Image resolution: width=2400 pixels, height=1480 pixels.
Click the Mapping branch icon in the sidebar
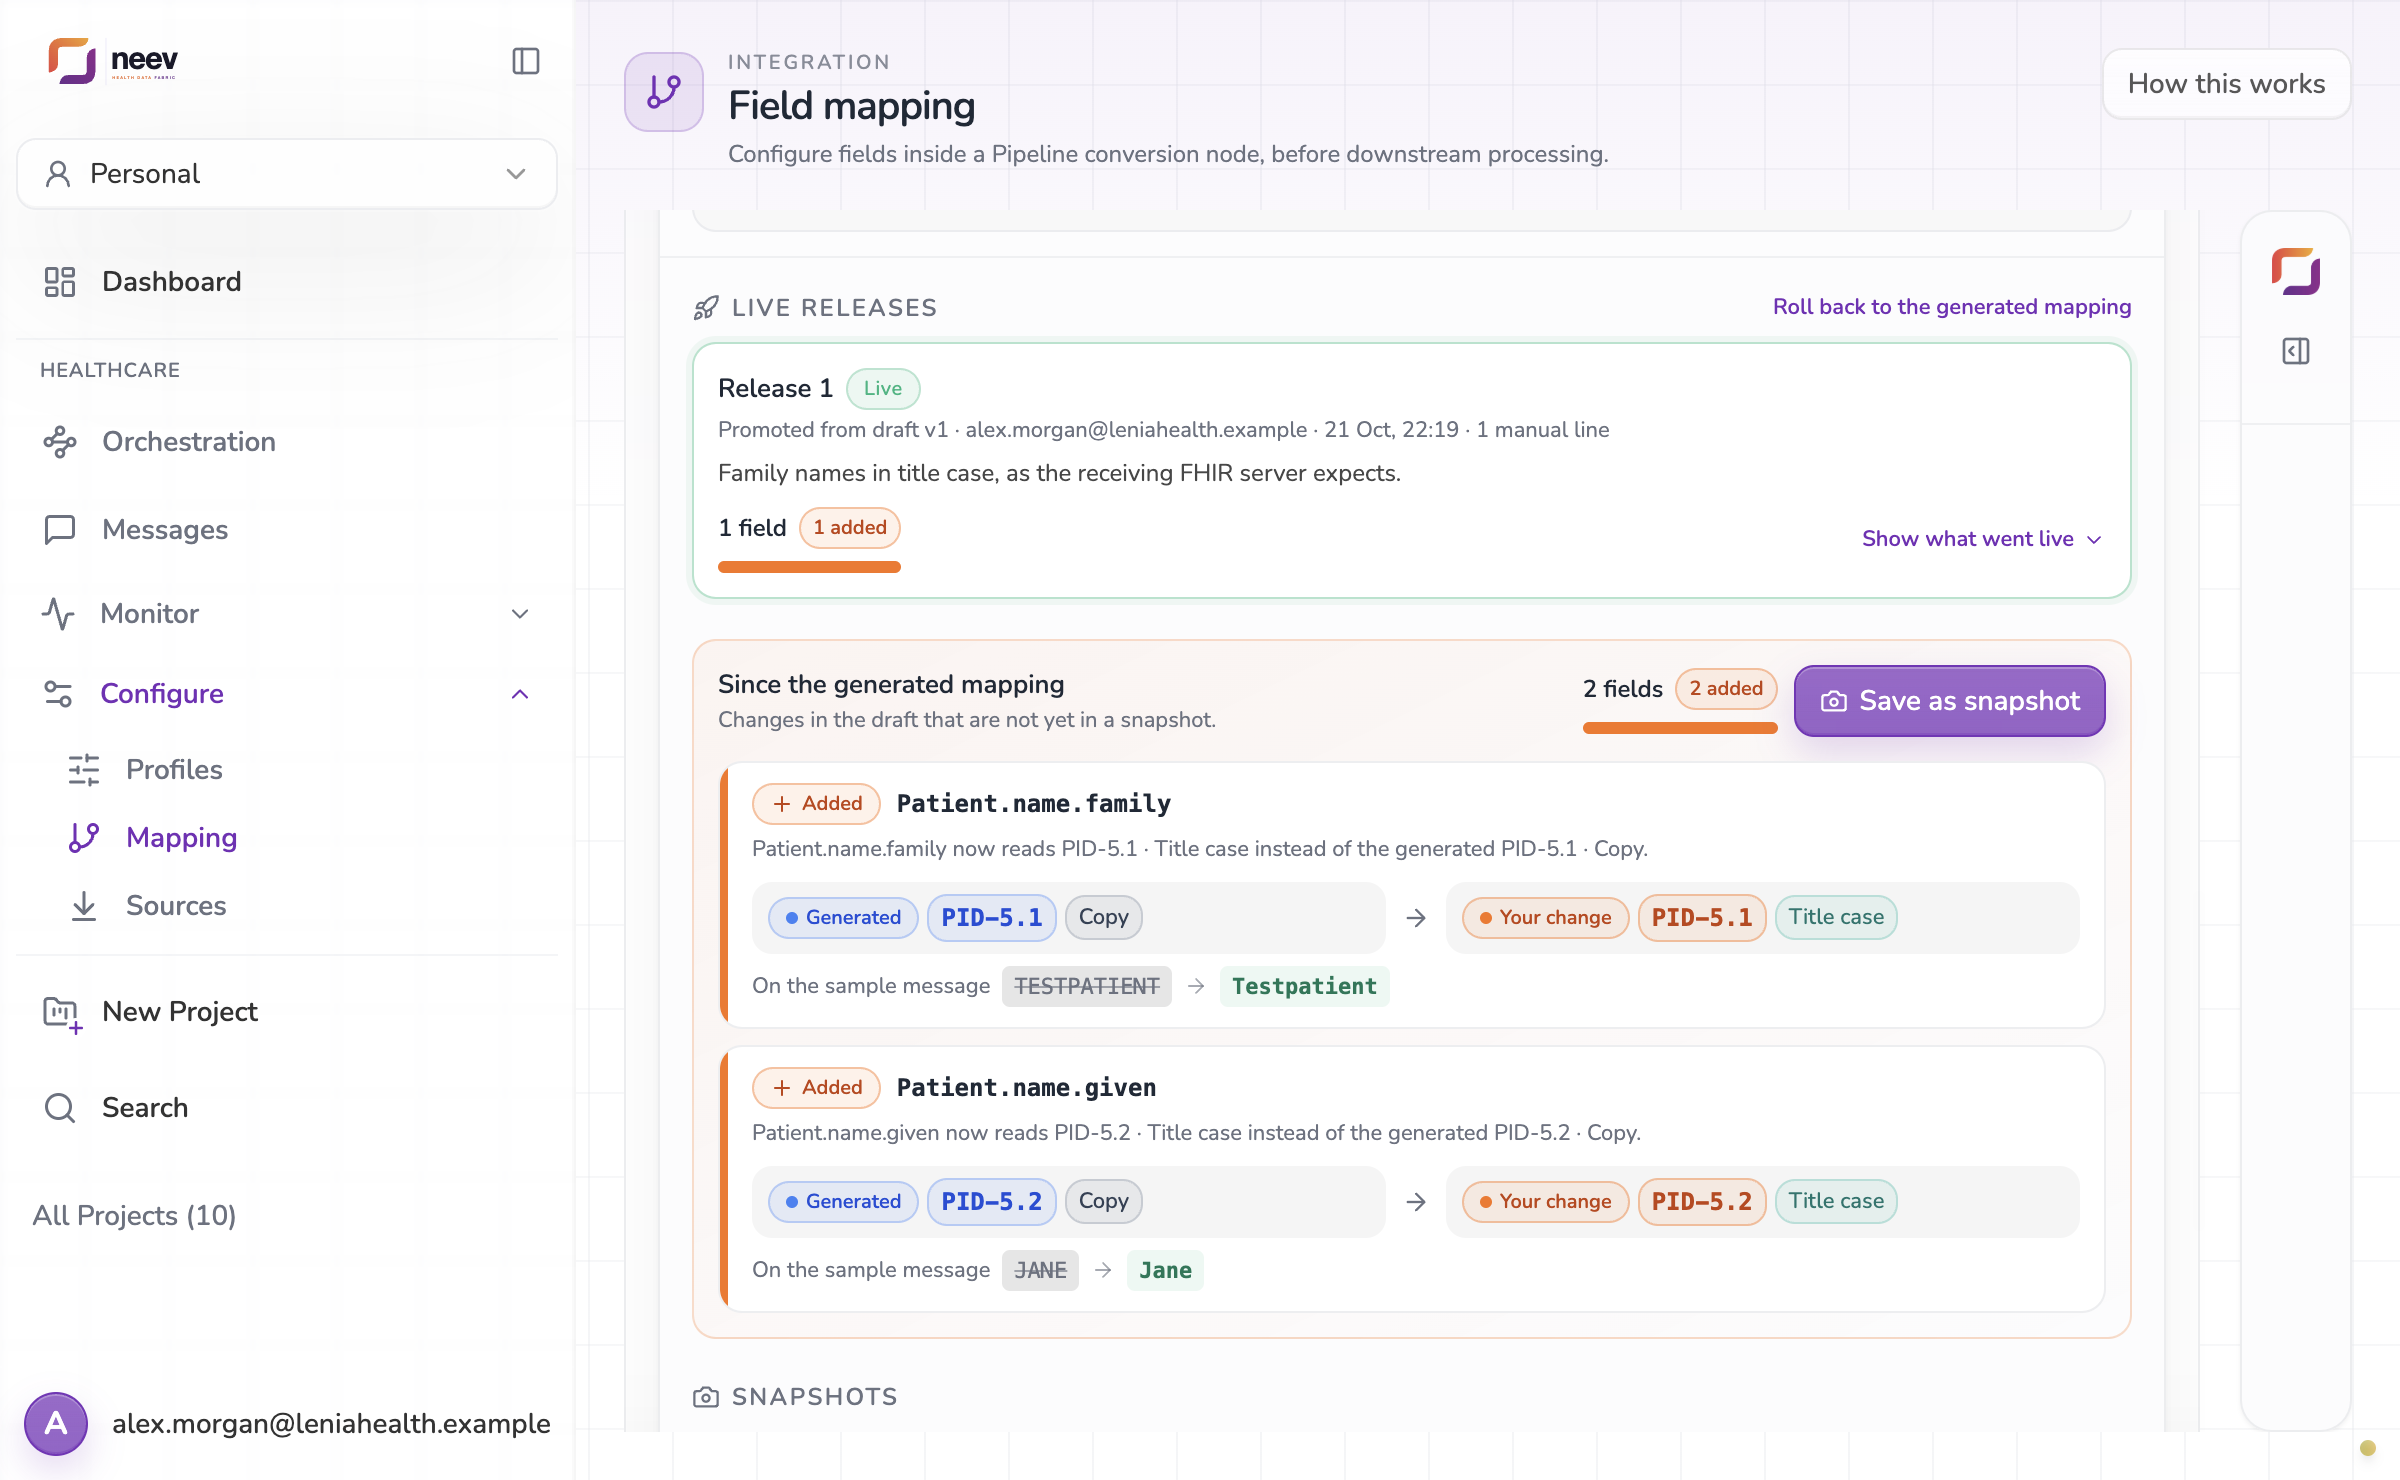click(84, 838)
